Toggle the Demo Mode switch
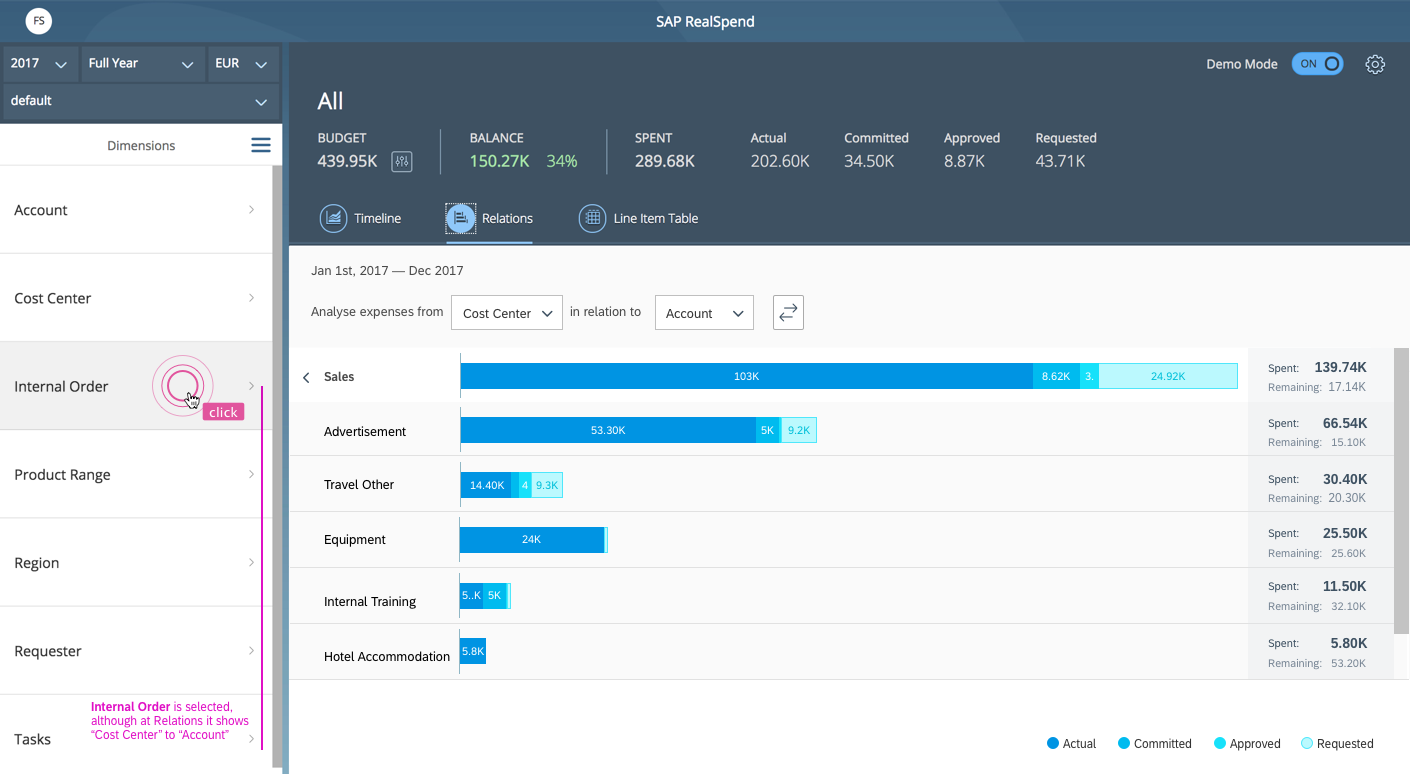Viewport: 1410px width, 774px height. pos(1317,64)
